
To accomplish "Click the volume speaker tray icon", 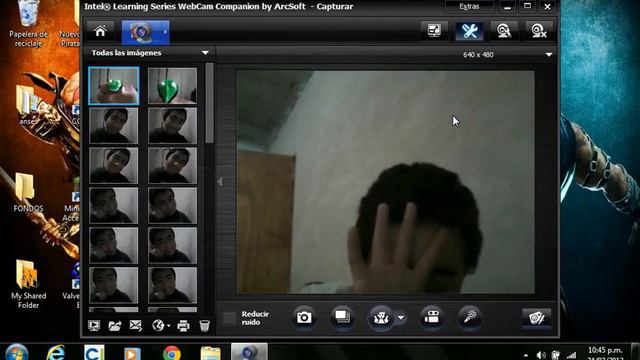I will tap(541, 355).
